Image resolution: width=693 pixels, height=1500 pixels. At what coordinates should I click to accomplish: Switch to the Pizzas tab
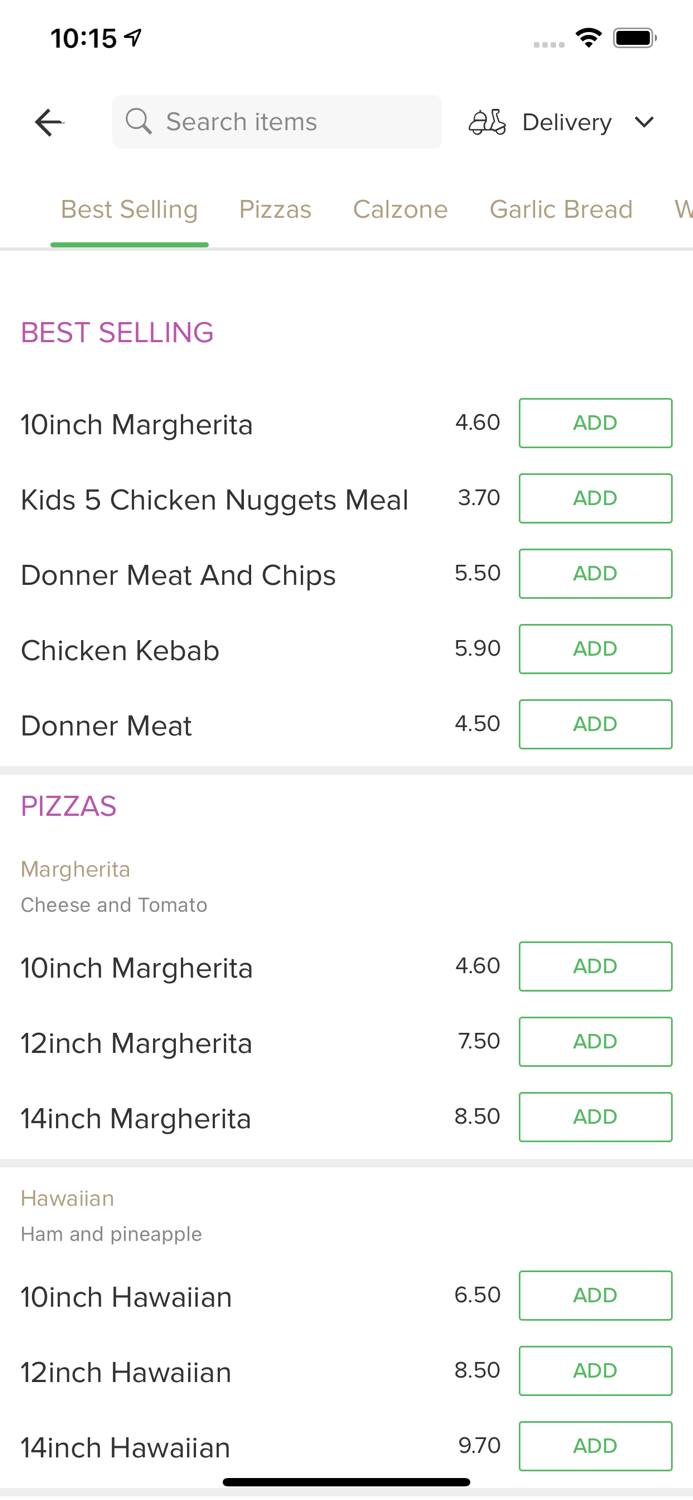[275, 210]
